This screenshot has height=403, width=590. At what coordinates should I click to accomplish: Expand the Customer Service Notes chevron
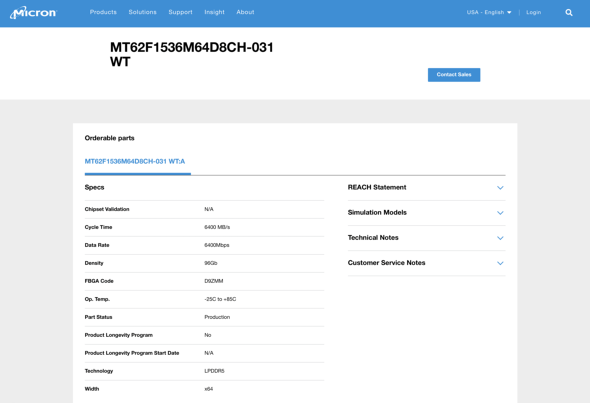coord(500,263)
